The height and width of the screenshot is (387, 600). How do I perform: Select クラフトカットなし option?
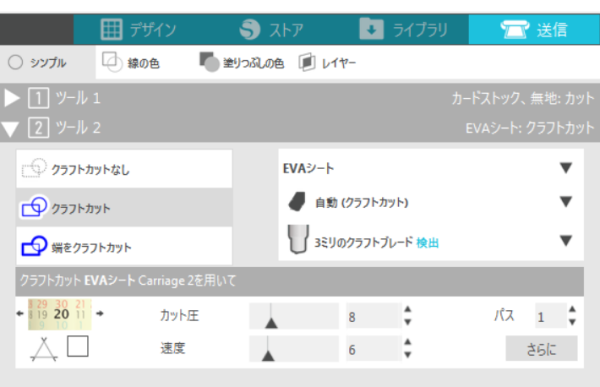pyautogui.click(x=124, y=169)
